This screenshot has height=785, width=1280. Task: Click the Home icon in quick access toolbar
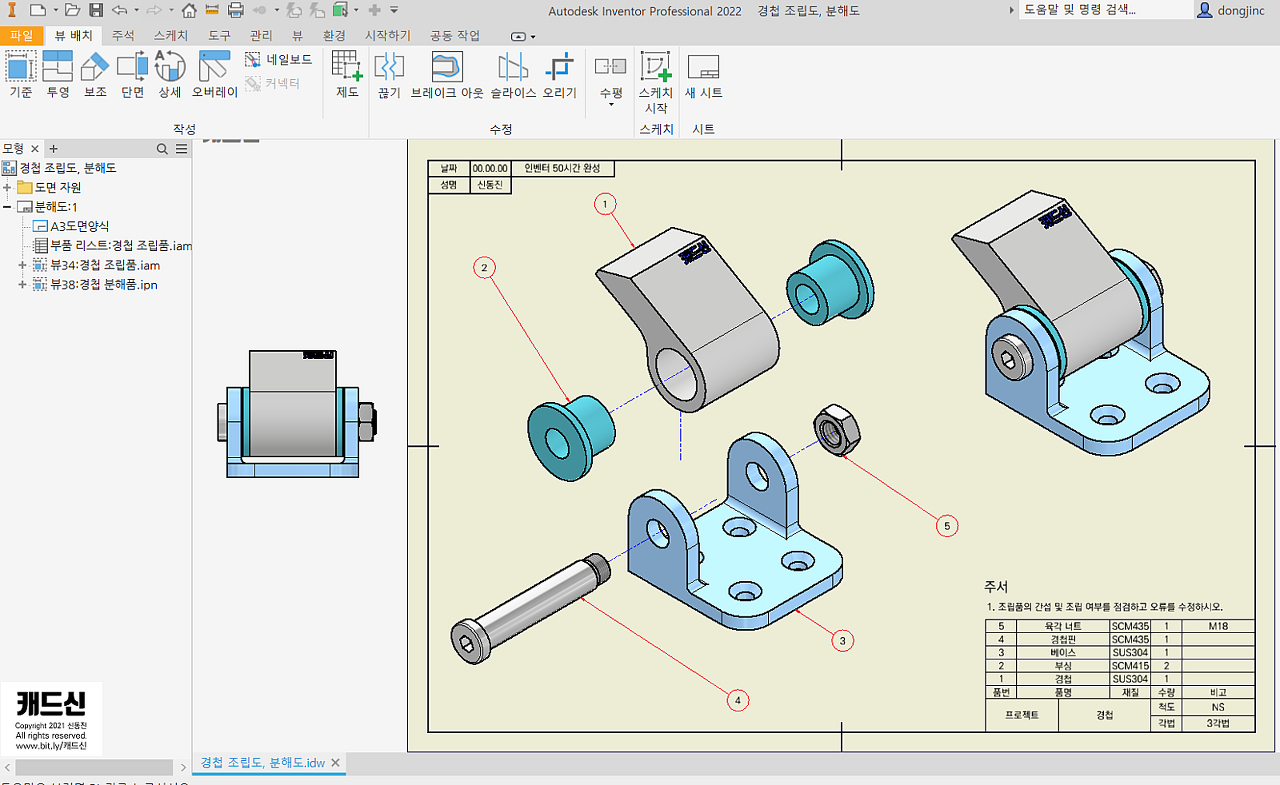(189, 10)
